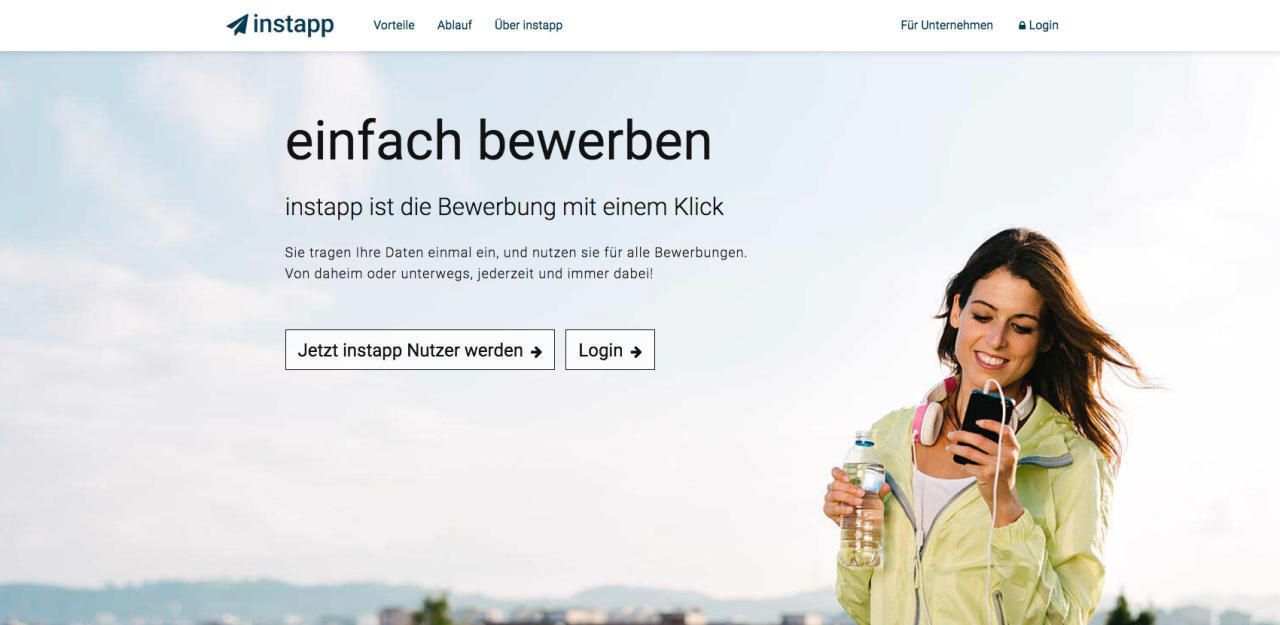Click the bordered Login button in hero section
The height and width of the screenshot is (625, 1280).
pyautogui.click(x=610, y=350)
